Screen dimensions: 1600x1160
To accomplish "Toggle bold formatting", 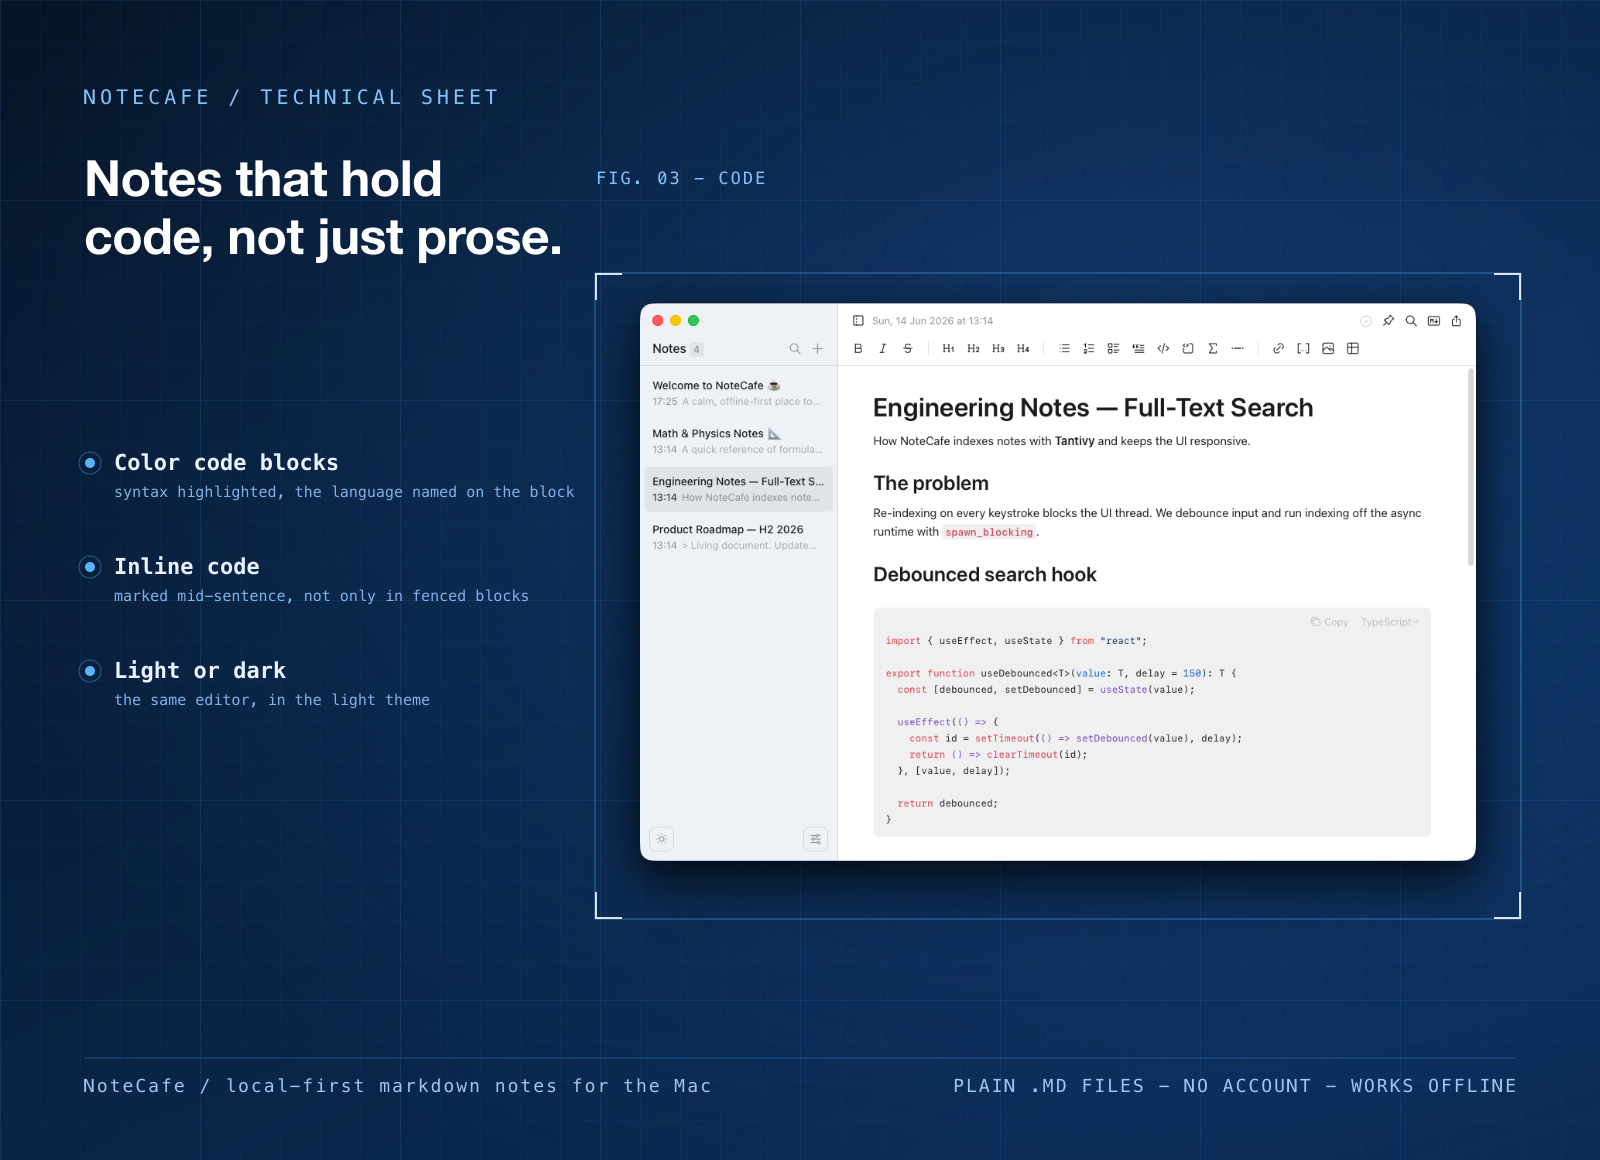I will pyautogui.click(x=858, y=349).
